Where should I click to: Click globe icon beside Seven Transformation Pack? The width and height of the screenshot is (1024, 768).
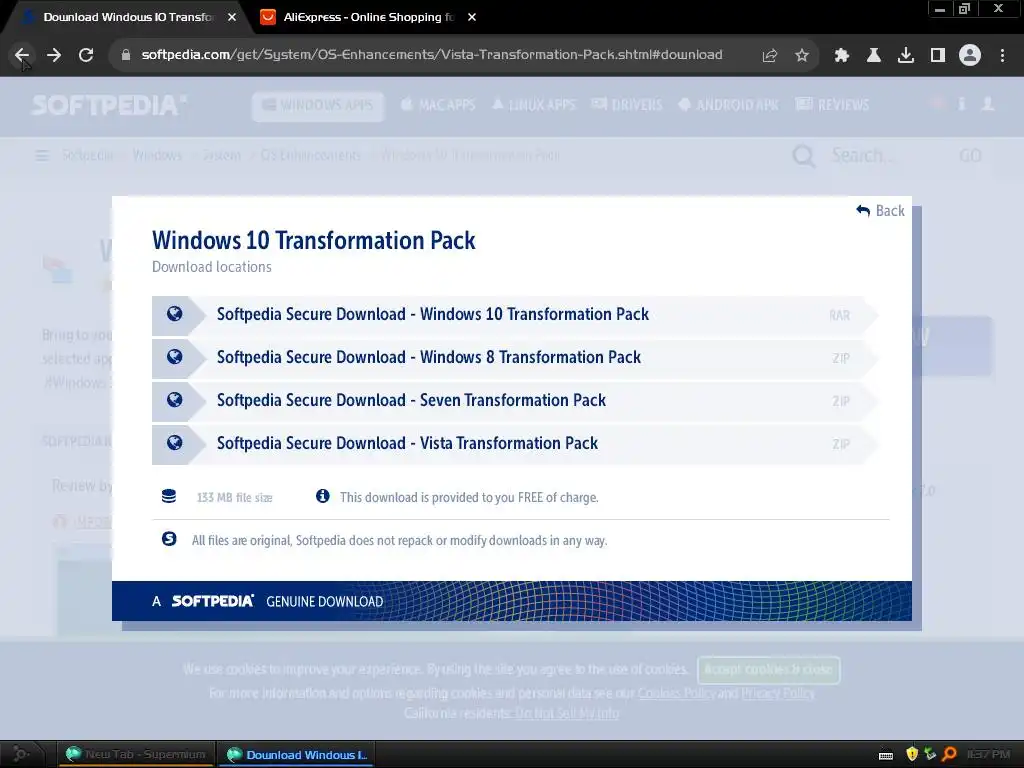pyautogui.click(x=174, y=400)
